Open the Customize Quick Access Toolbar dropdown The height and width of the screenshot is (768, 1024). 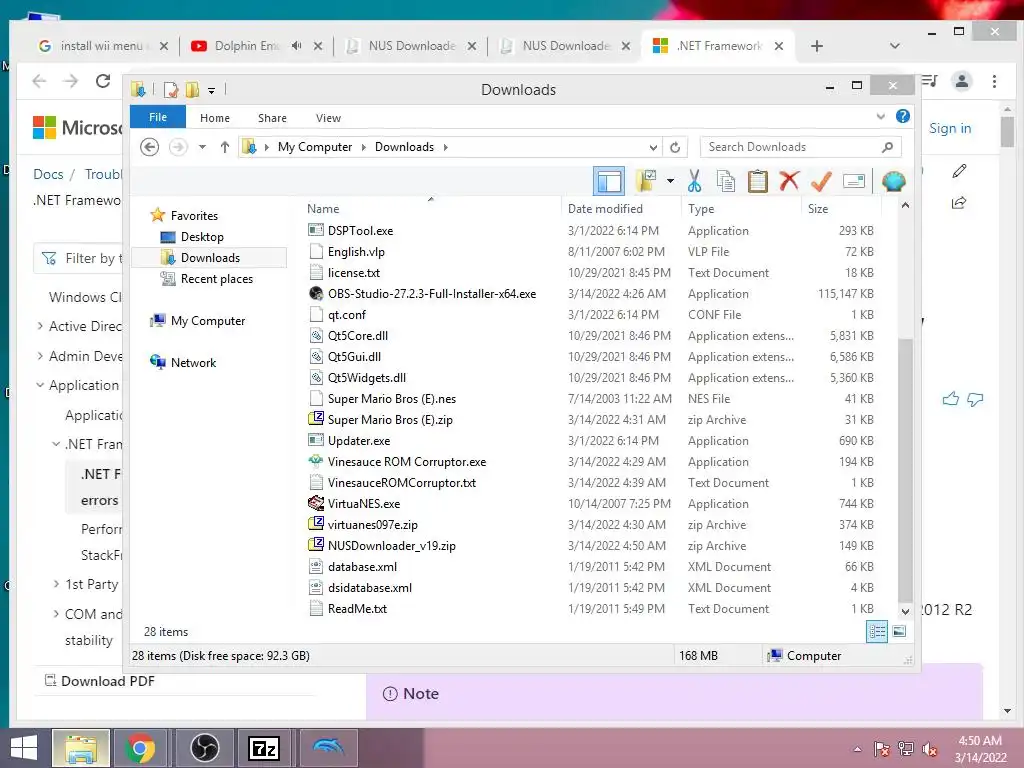tap(212, 90)
